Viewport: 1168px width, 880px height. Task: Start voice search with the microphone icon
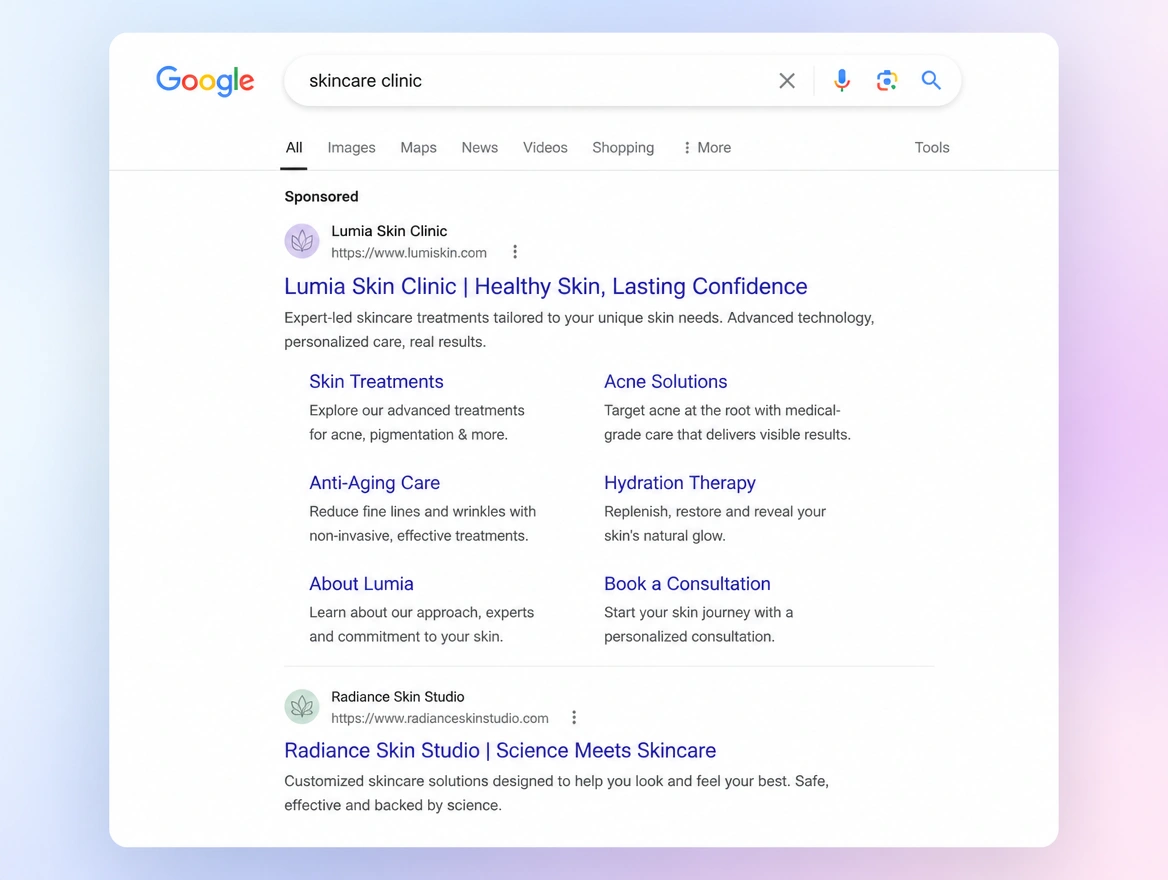click(842, 80)
